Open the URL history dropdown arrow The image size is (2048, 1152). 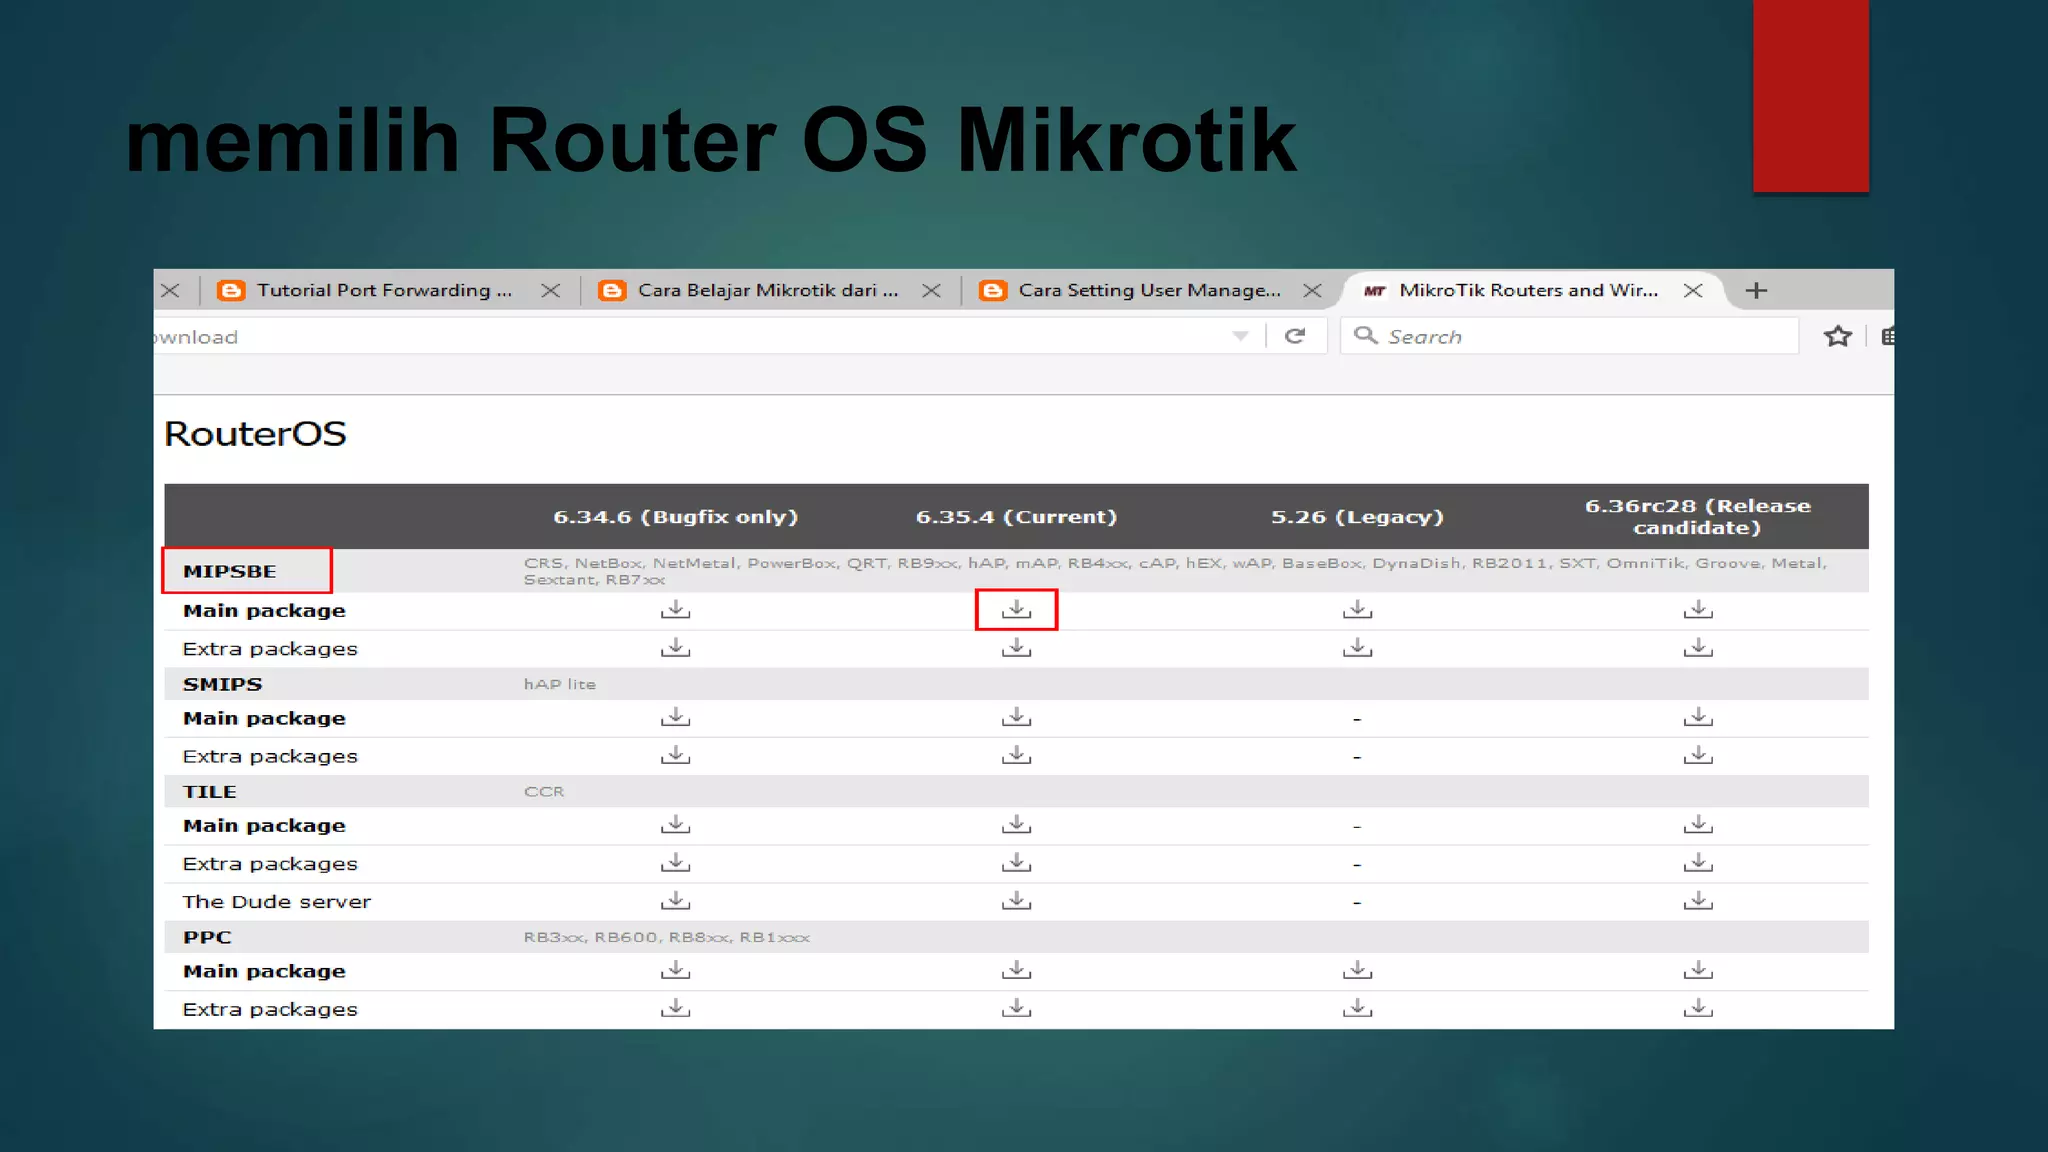coord(1240,337)
